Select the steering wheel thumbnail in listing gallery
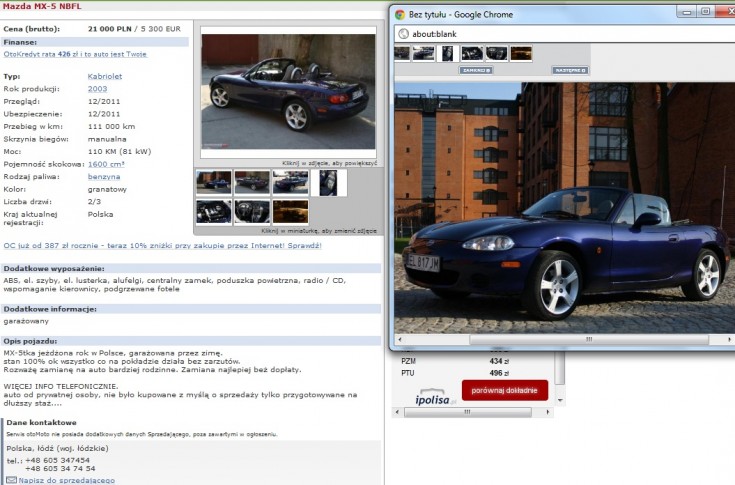The height and width of the screenshot is (485, 735). [x=252, y=211]
